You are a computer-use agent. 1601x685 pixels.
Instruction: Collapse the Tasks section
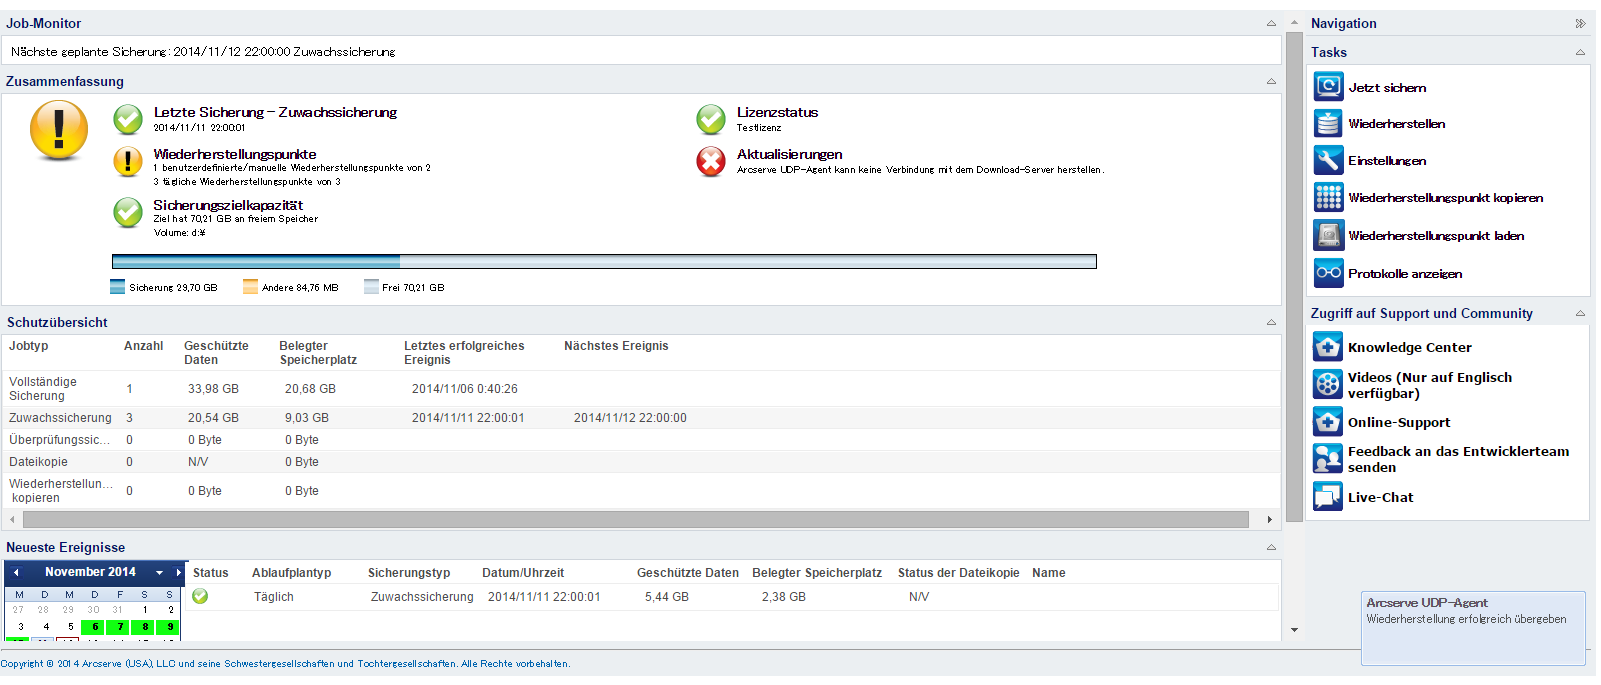pyautogui.click(x=1580, y=52)
